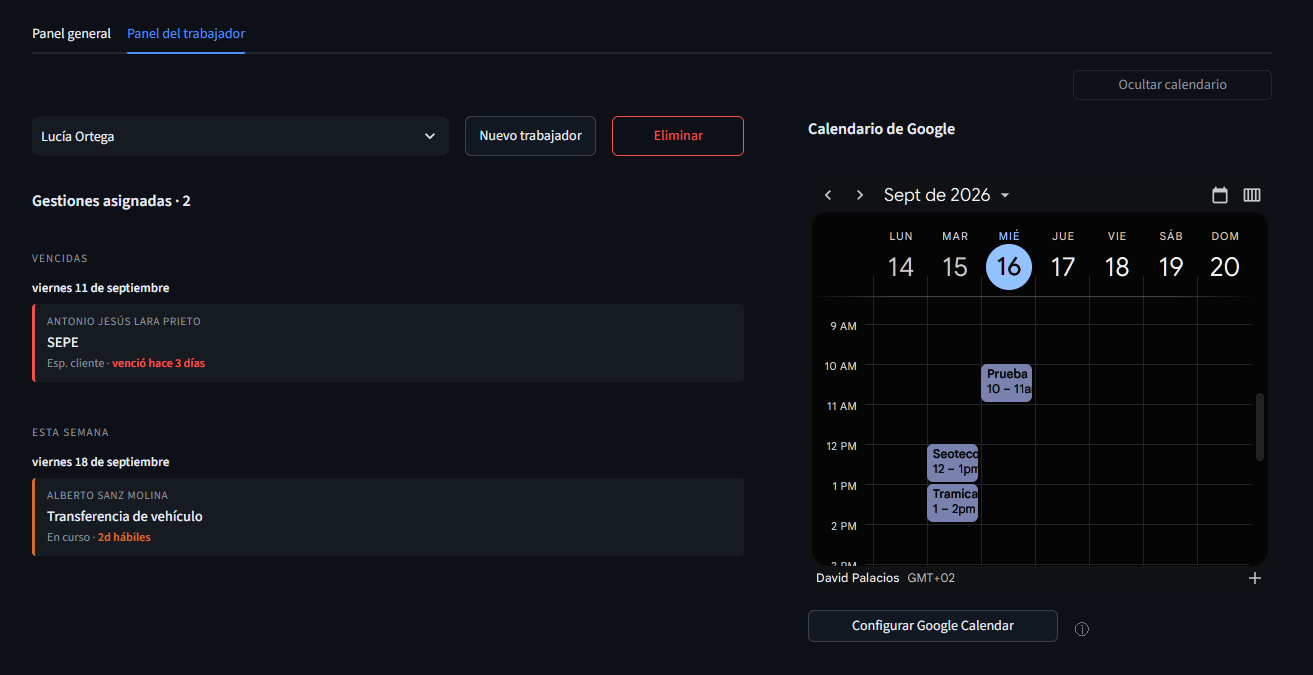Click the calendar today icon

(x=1220, y=195)
